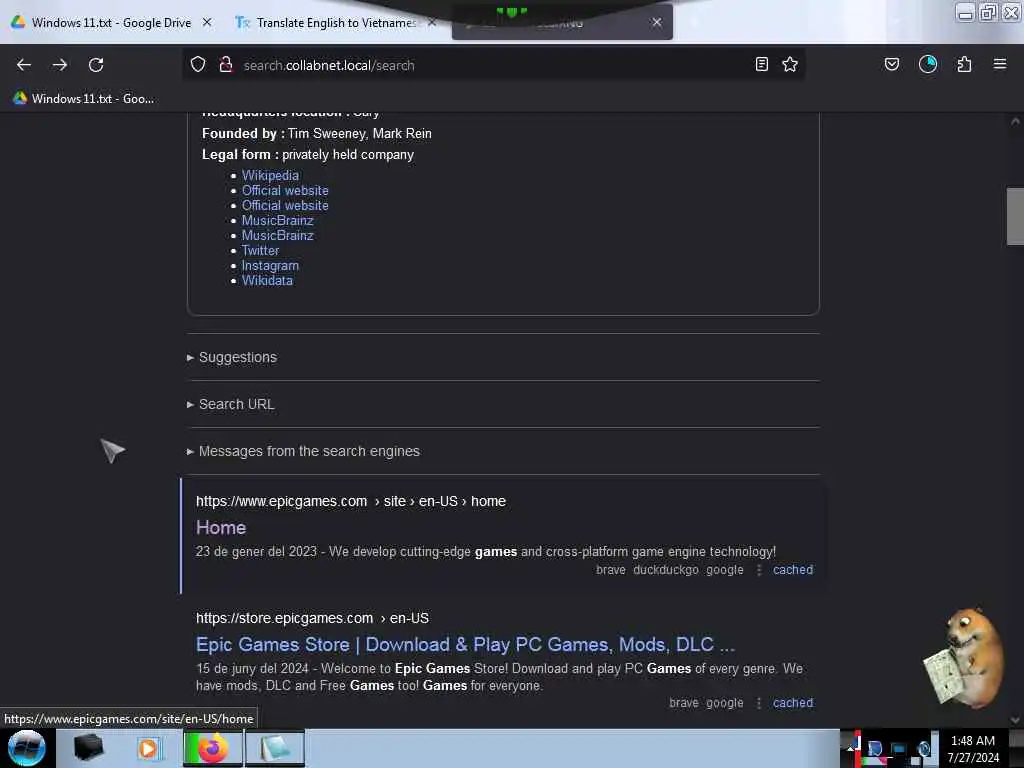This screenshot has height=768, width=1024.
Task: Open the Instagram link
Action: coord(270,265)
